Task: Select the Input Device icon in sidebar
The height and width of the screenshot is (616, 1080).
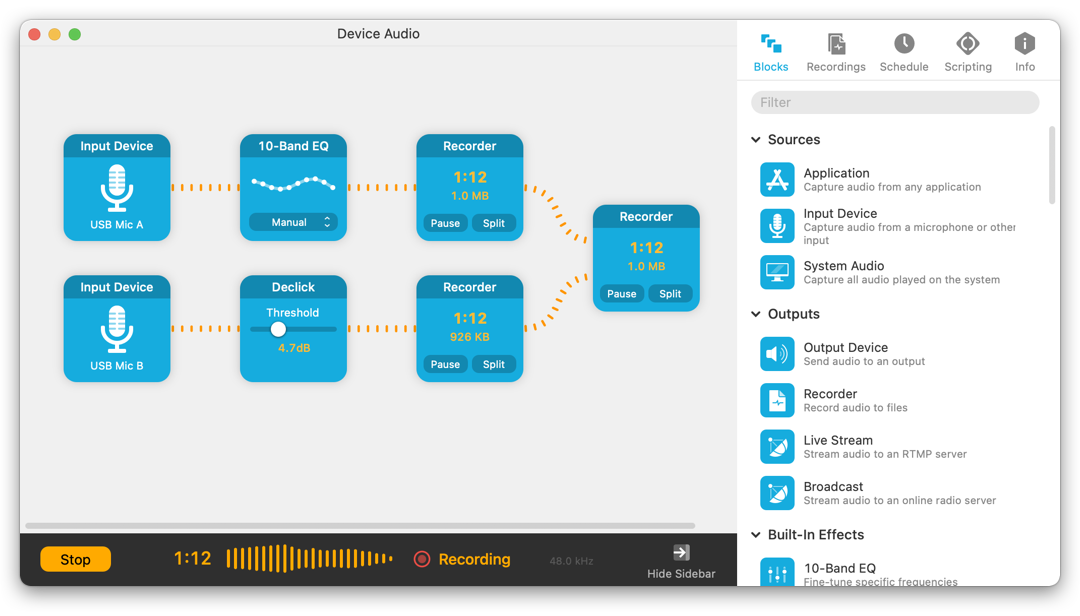Action: (777, 225)
